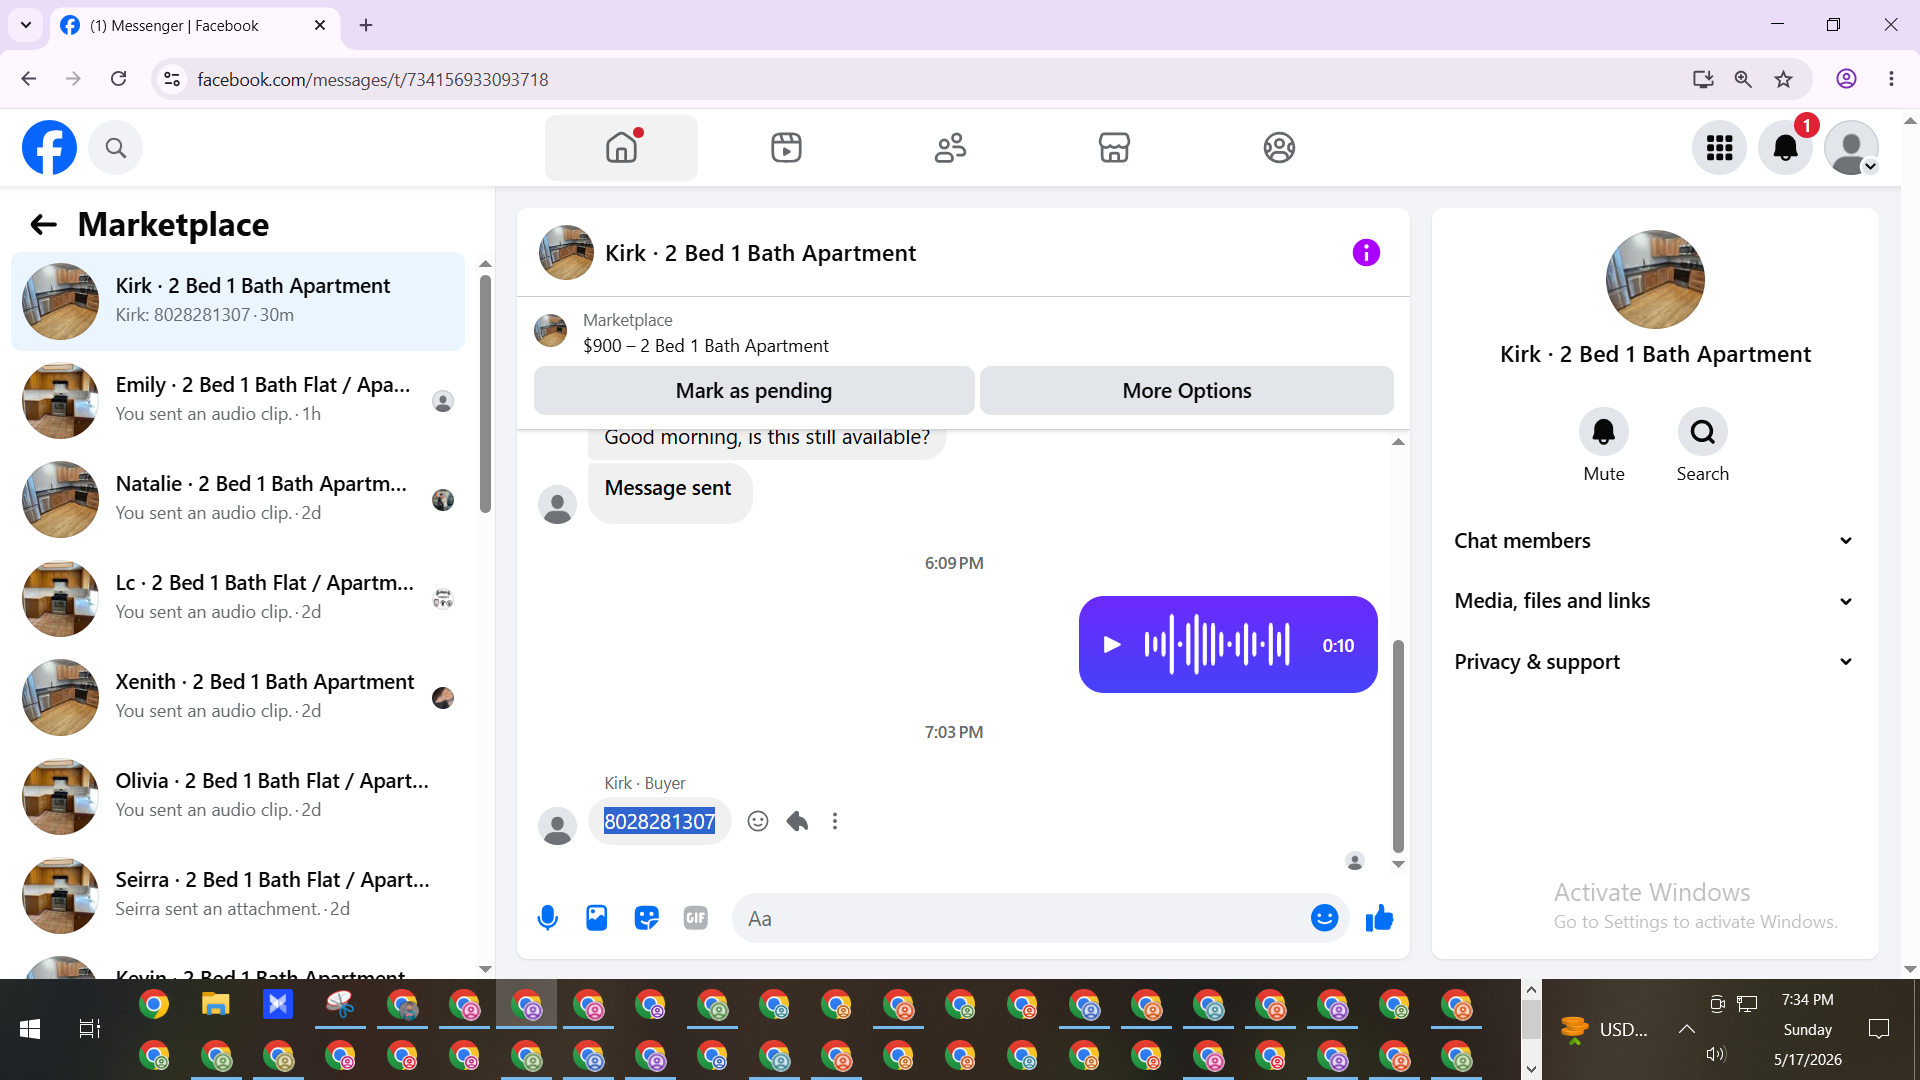1920x1080 pixels.
Task: Click the chat messages scrollbar
Action: (x=1398, y=746)
